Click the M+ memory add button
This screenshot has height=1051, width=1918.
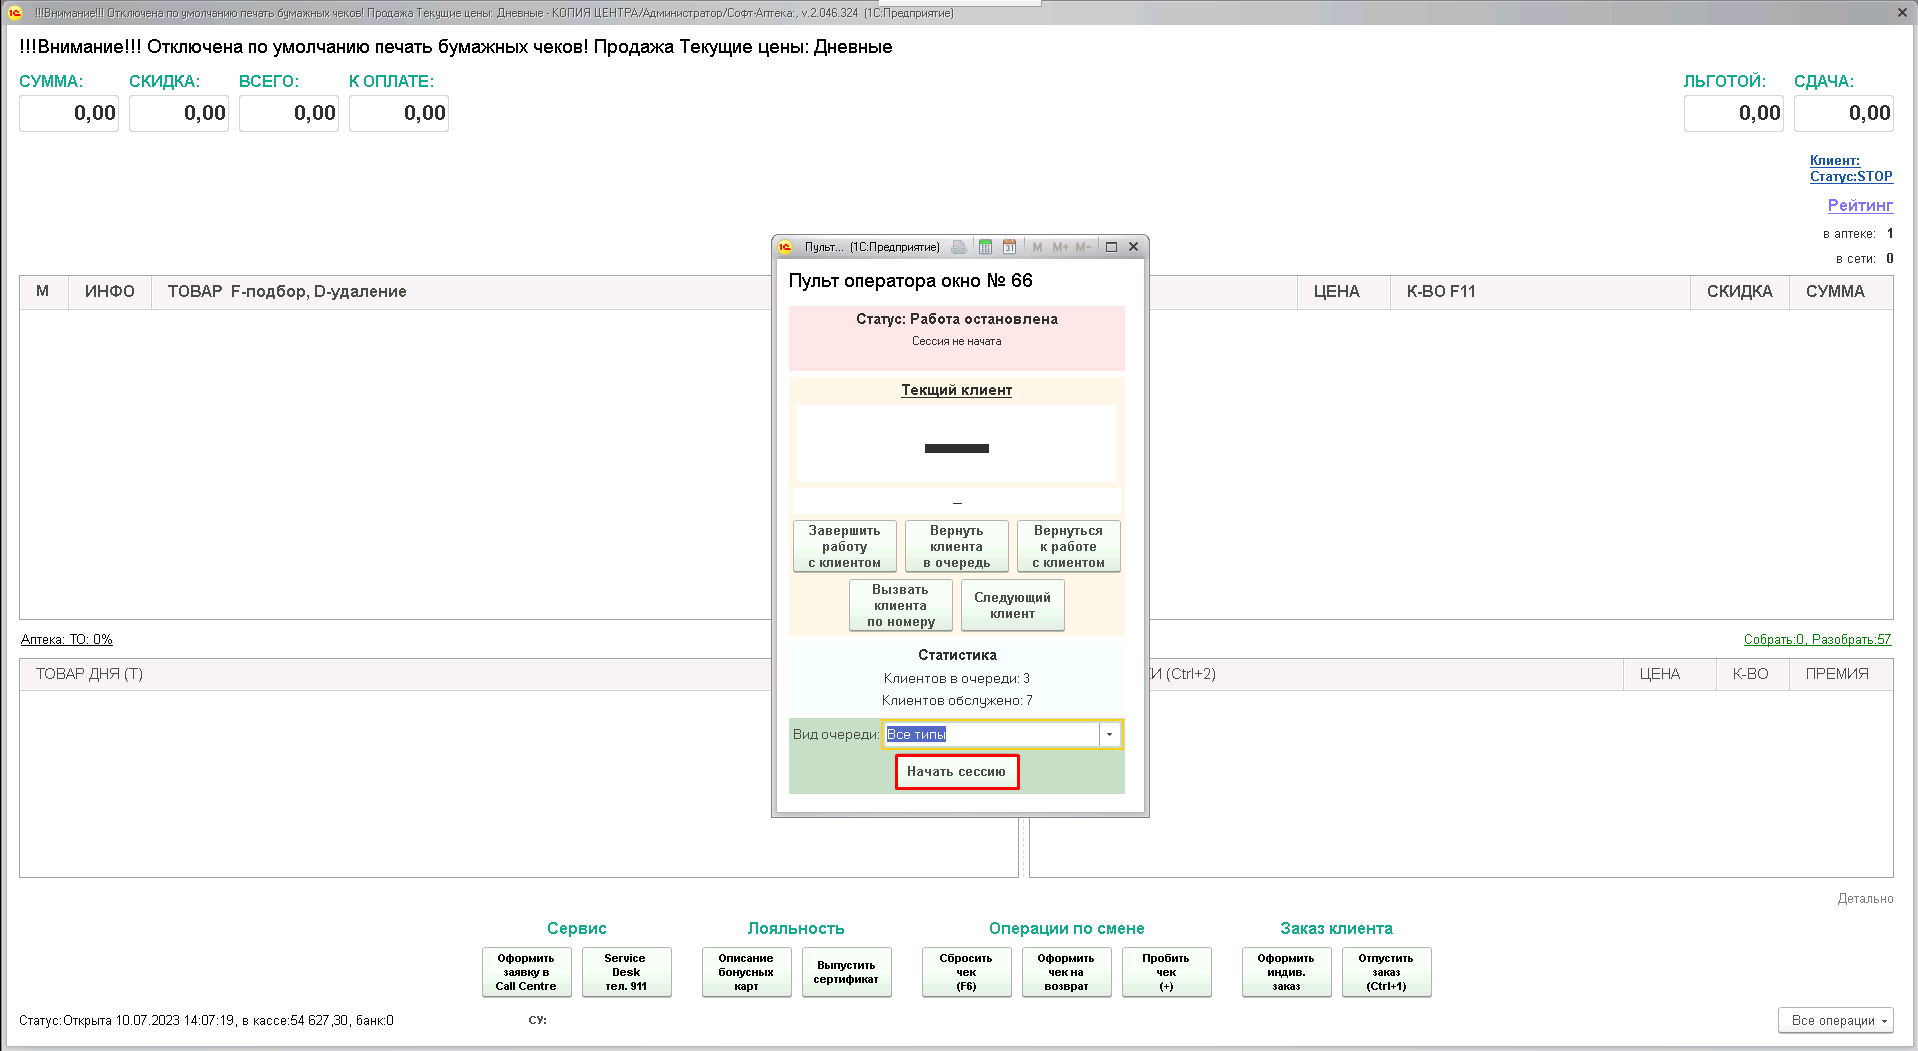coord(1060,247)
